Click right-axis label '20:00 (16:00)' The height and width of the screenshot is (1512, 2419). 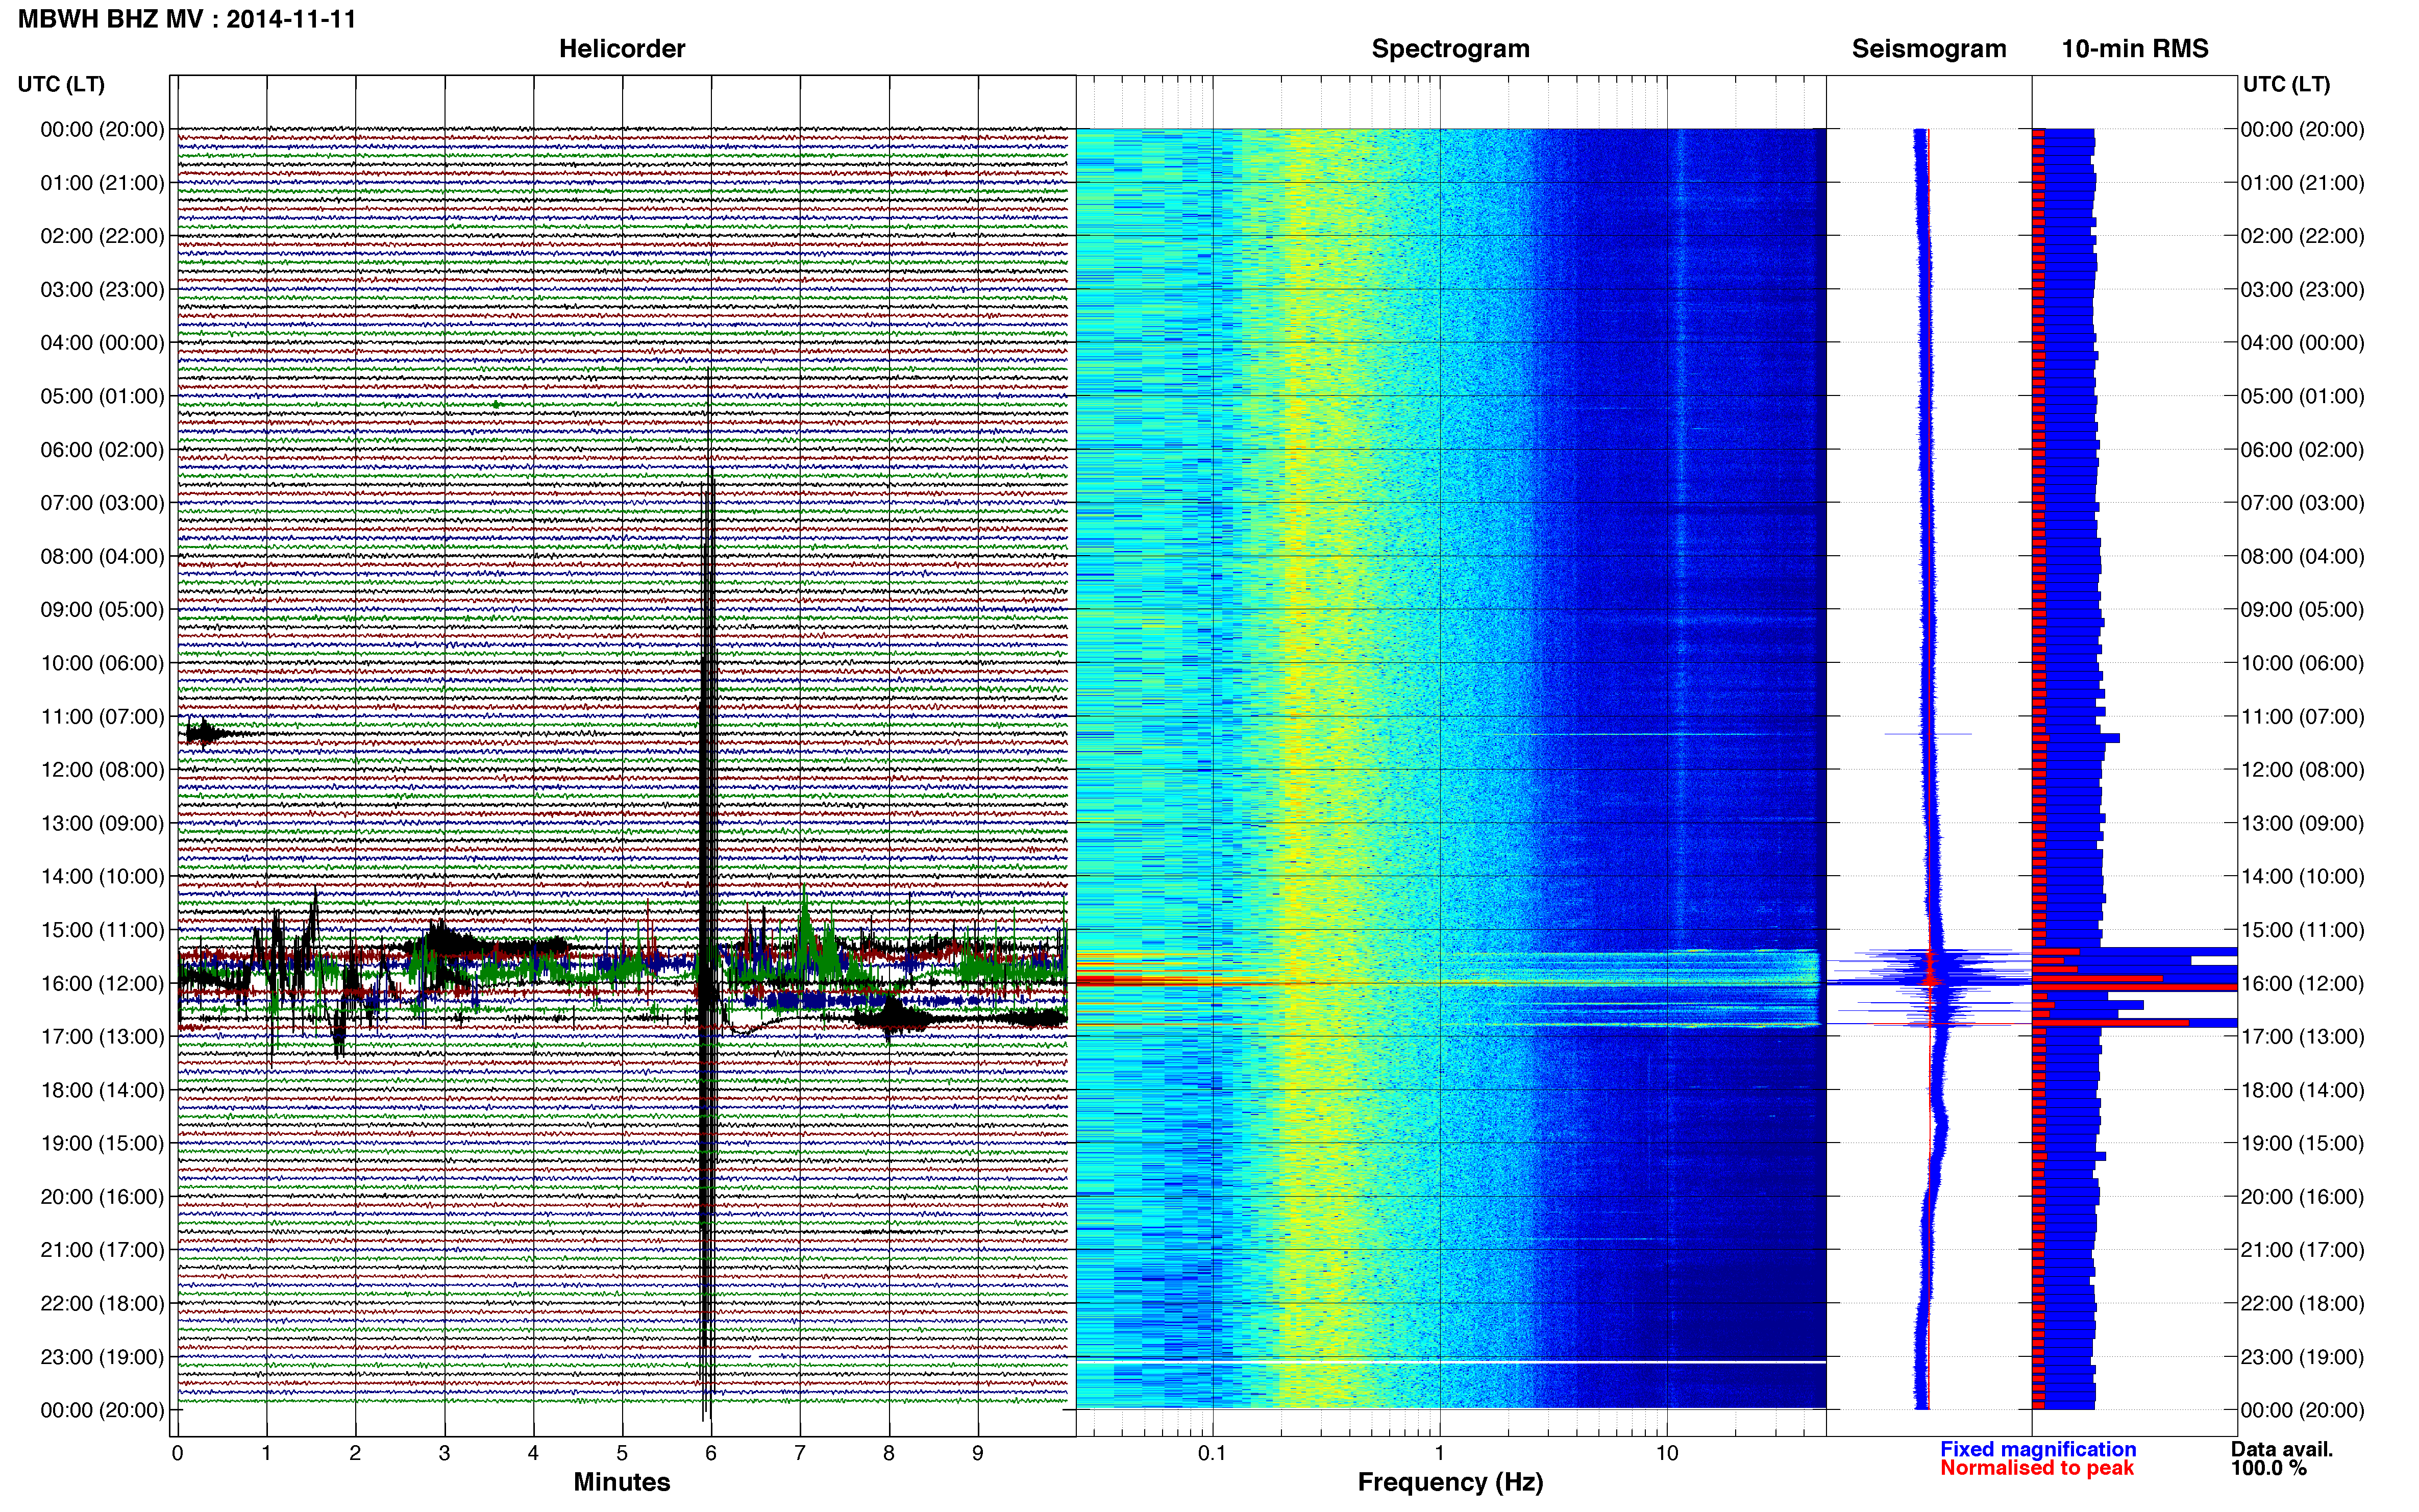2302,1197
